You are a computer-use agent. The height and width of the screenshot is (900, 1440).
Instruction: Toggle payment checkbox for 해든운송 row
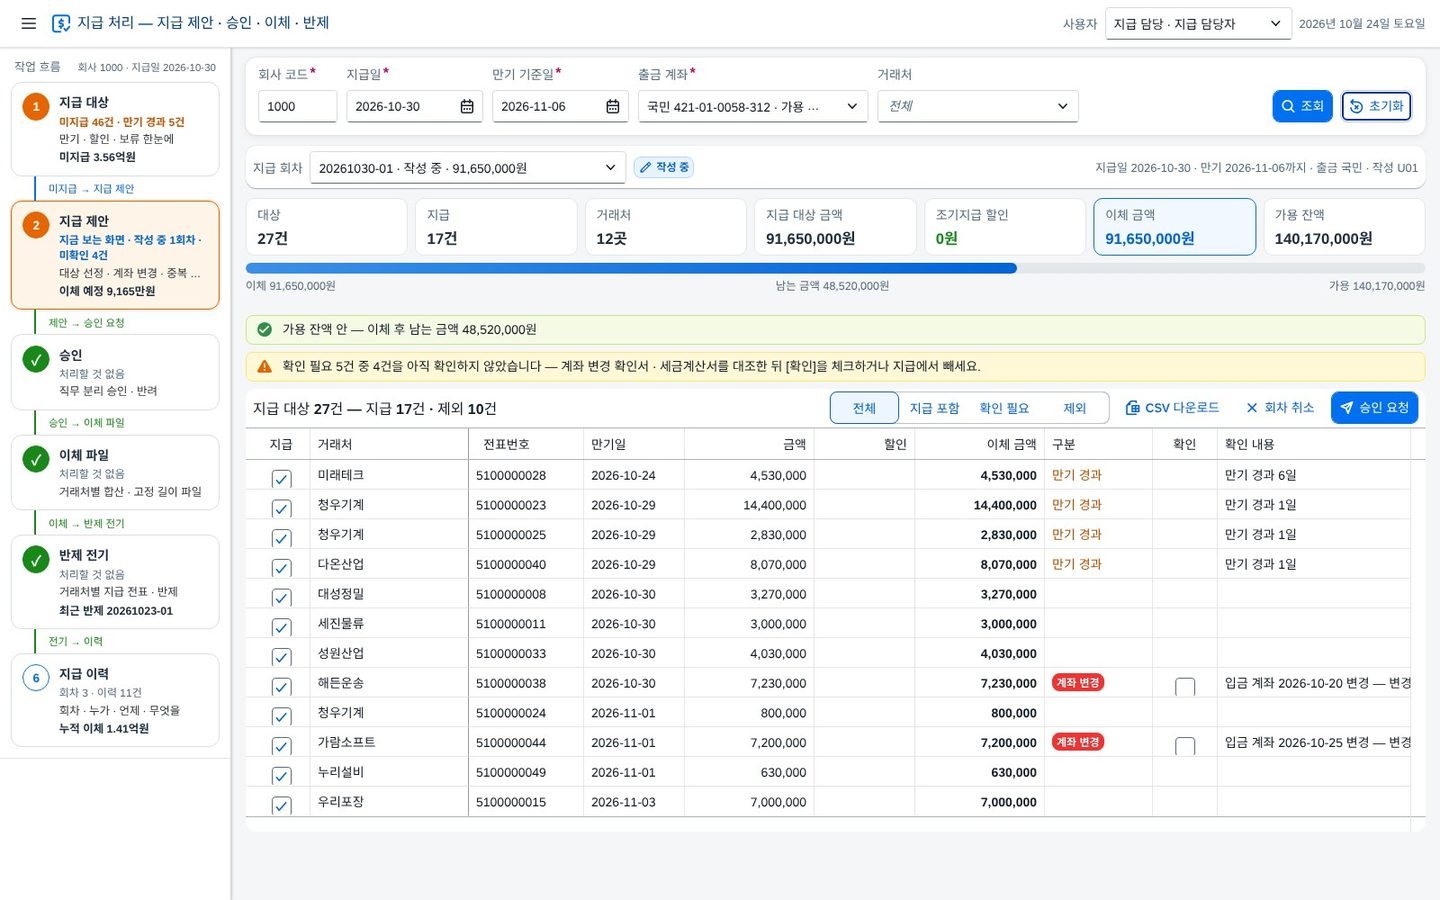(281, 687)
